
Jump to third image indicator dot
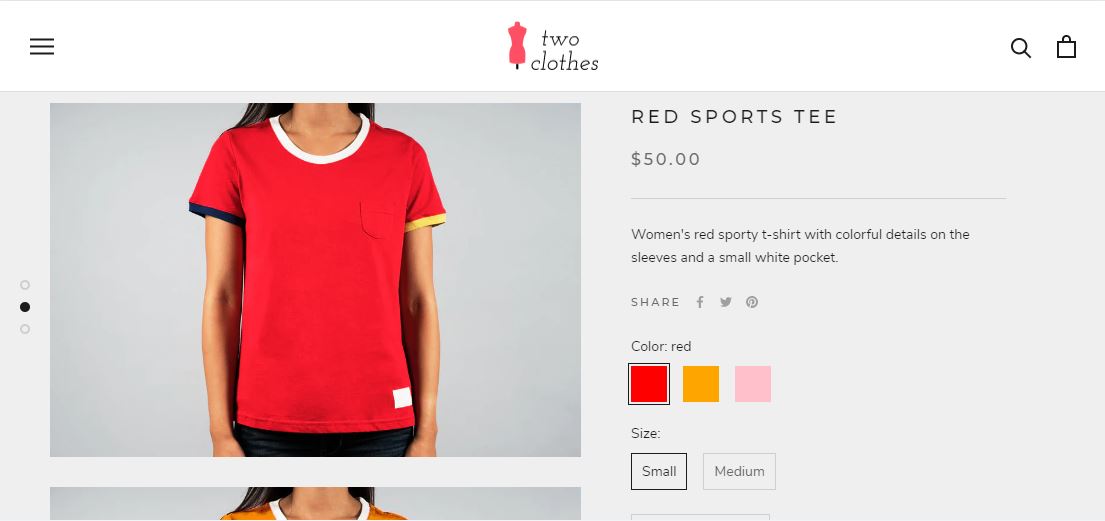click(x=25, y=329)
